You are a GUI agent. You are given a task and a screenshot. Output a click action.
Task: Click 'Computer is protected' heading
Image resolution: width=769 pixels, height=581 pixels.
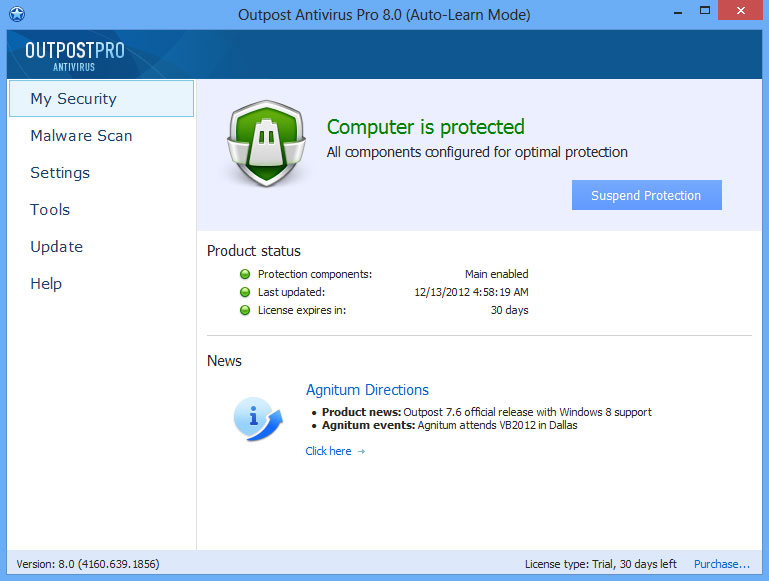(x=426, y=127)
